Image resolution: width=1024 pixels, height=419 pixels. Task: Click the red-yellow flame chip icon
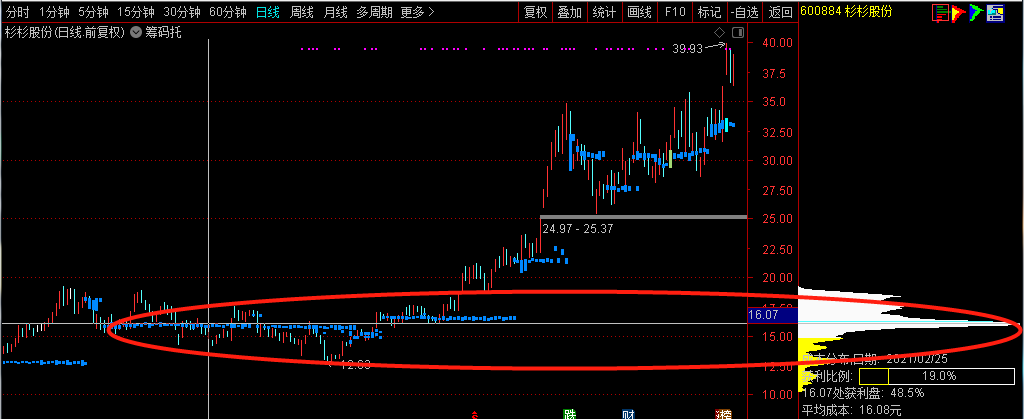pos(959,12)
